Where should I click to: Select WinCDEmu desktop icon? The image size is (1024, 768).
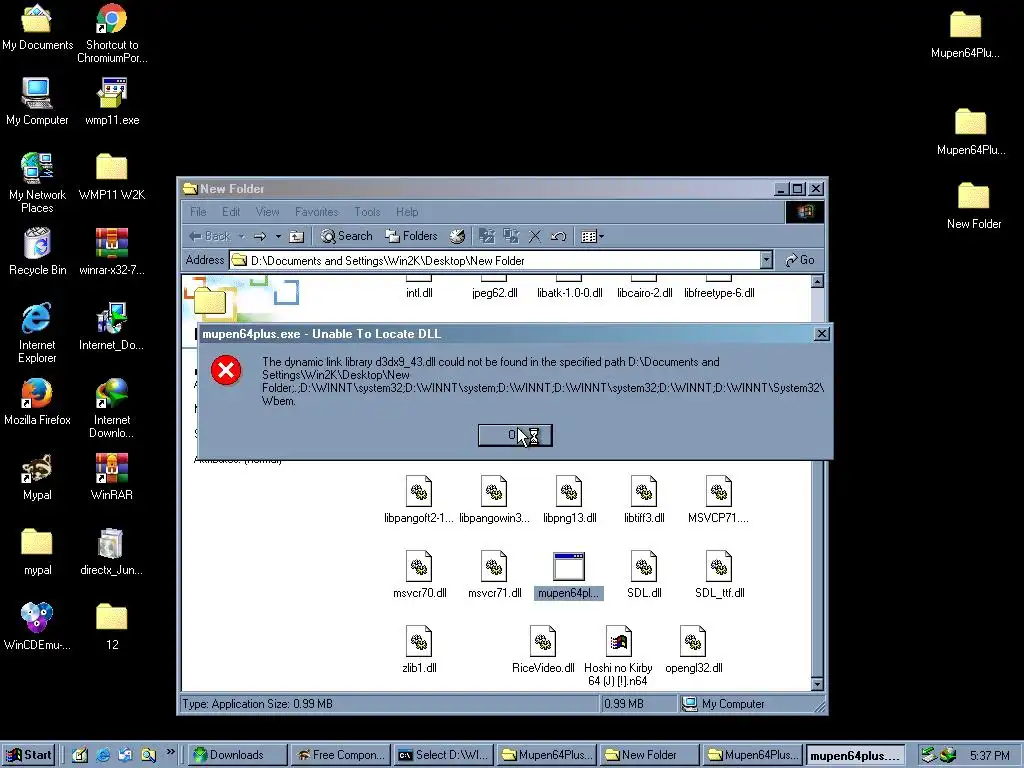[37, 626]
